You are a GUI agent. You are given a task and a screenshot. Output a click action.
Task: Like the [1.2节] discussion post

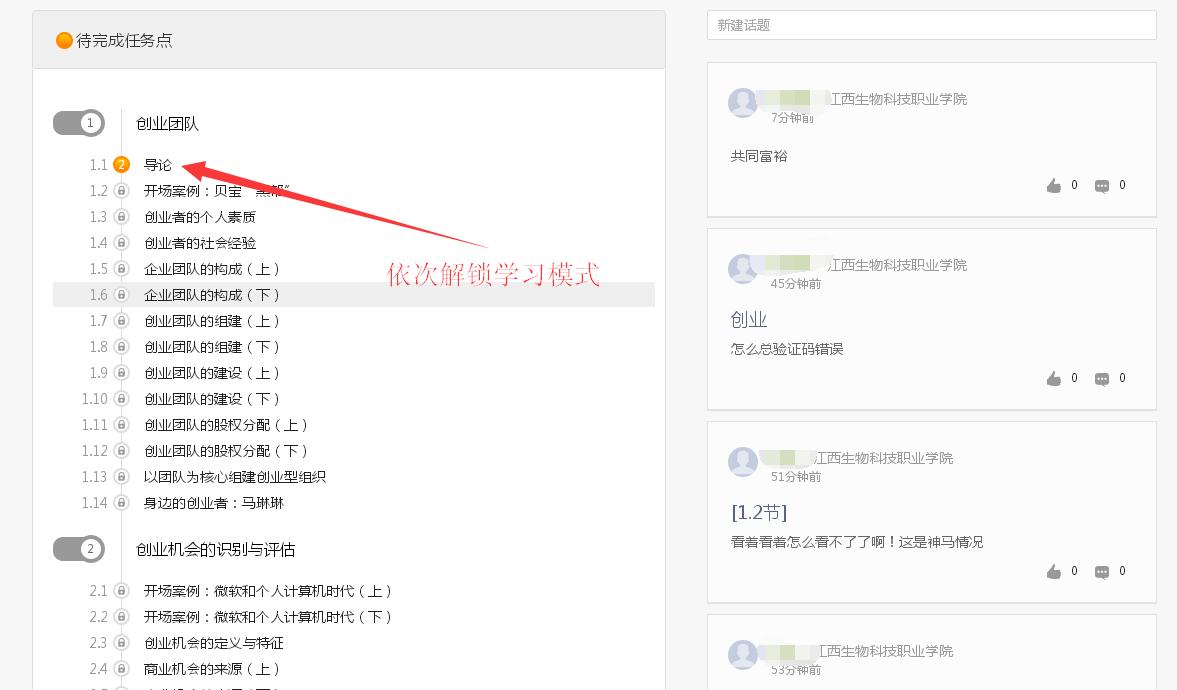[x=1053, y=571]
